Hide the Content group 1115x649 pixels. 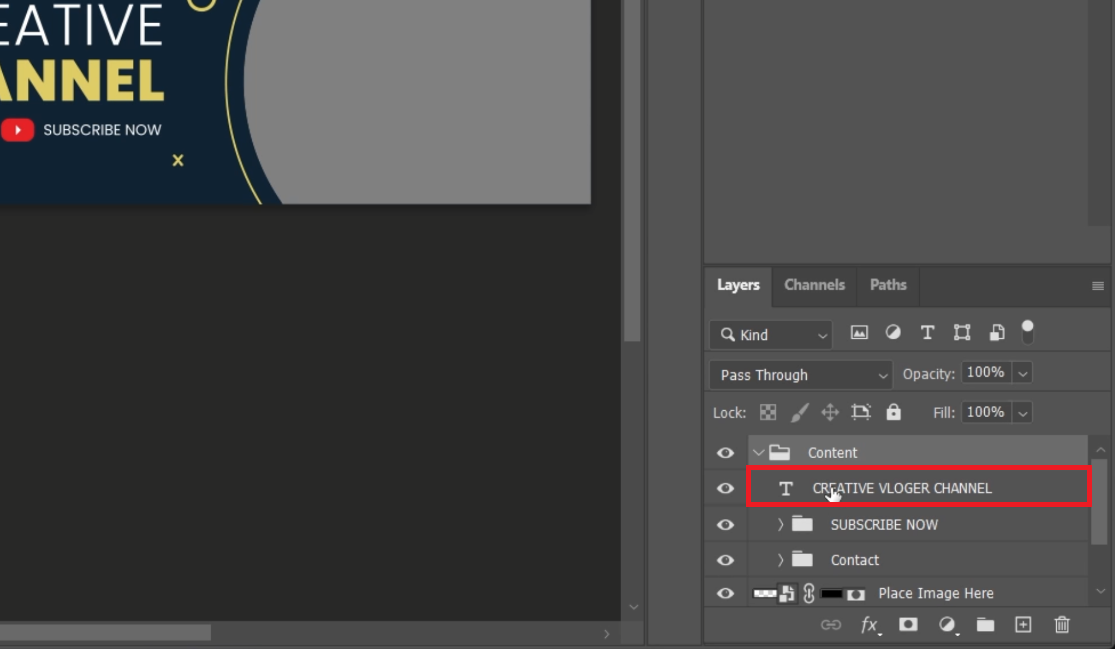pyautogui.click(x=725, y=453)
